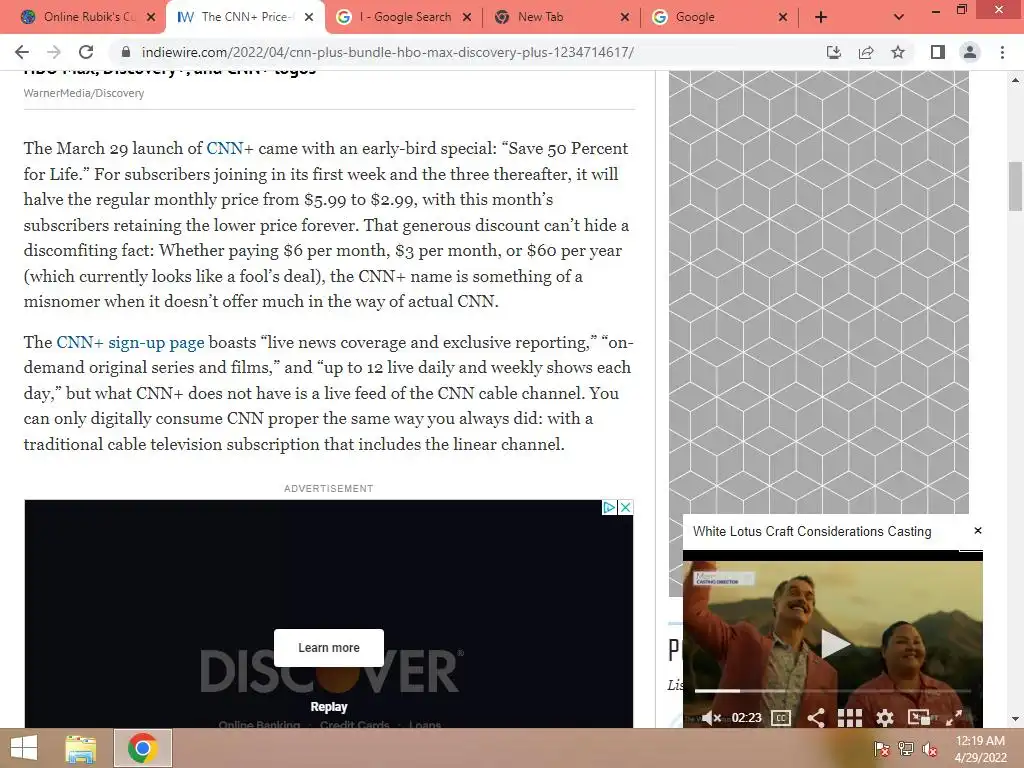Expand the video to fullscreen
This screenshot has width=1024, height=768.
pos(953,718)
